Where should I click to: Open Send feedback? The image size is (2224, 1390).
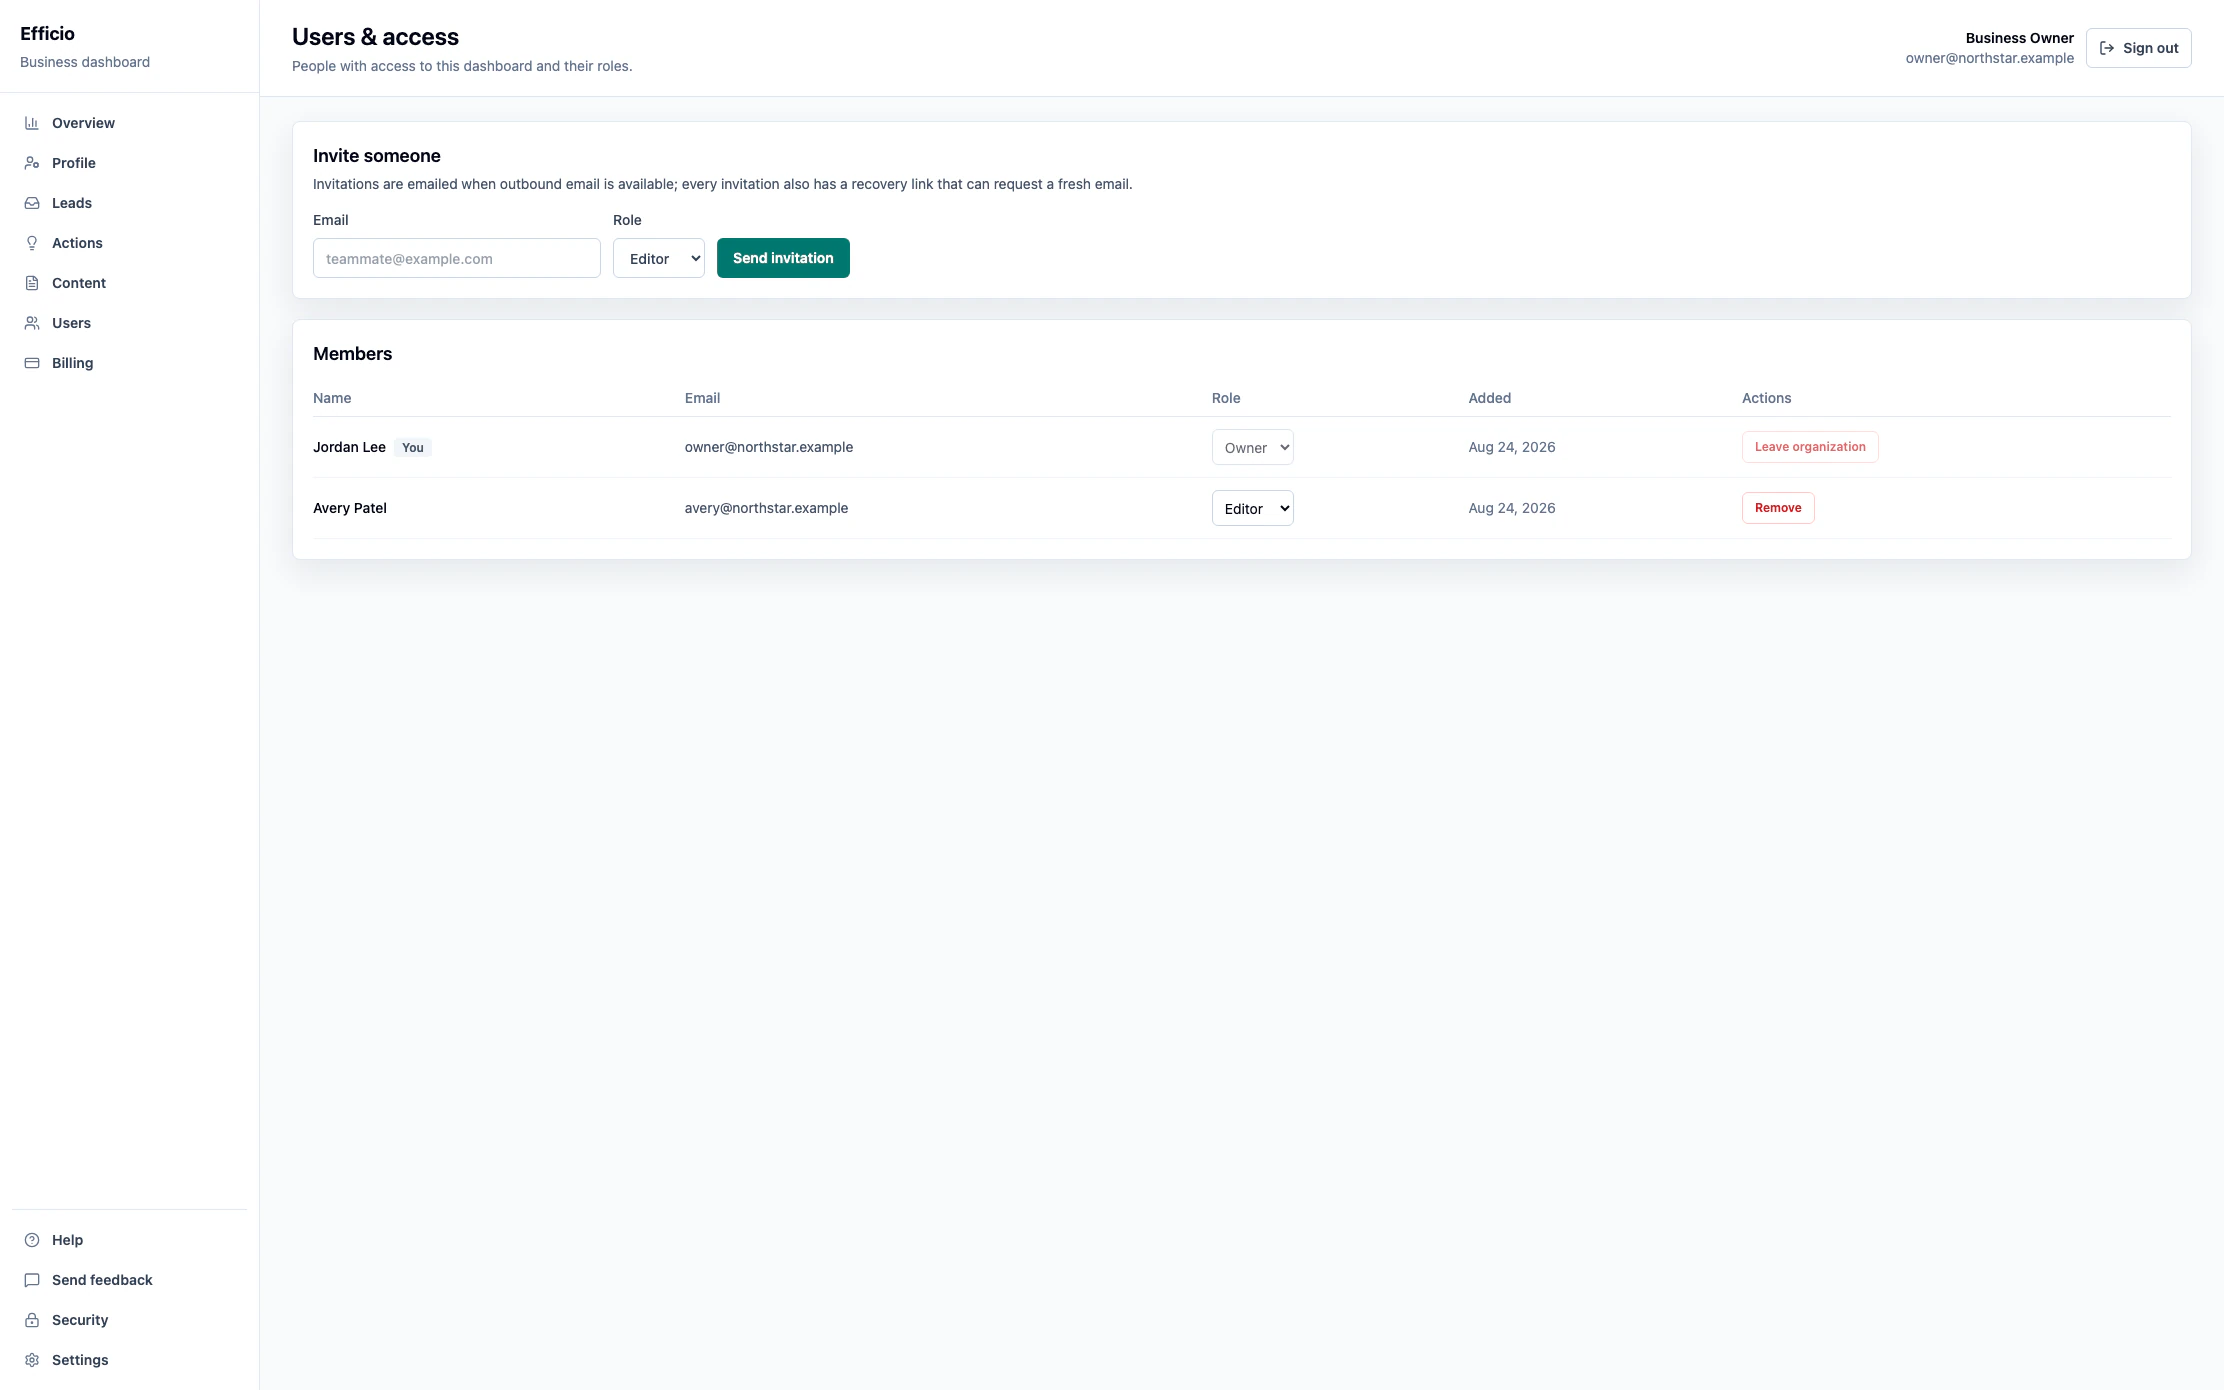(129, 1280)
